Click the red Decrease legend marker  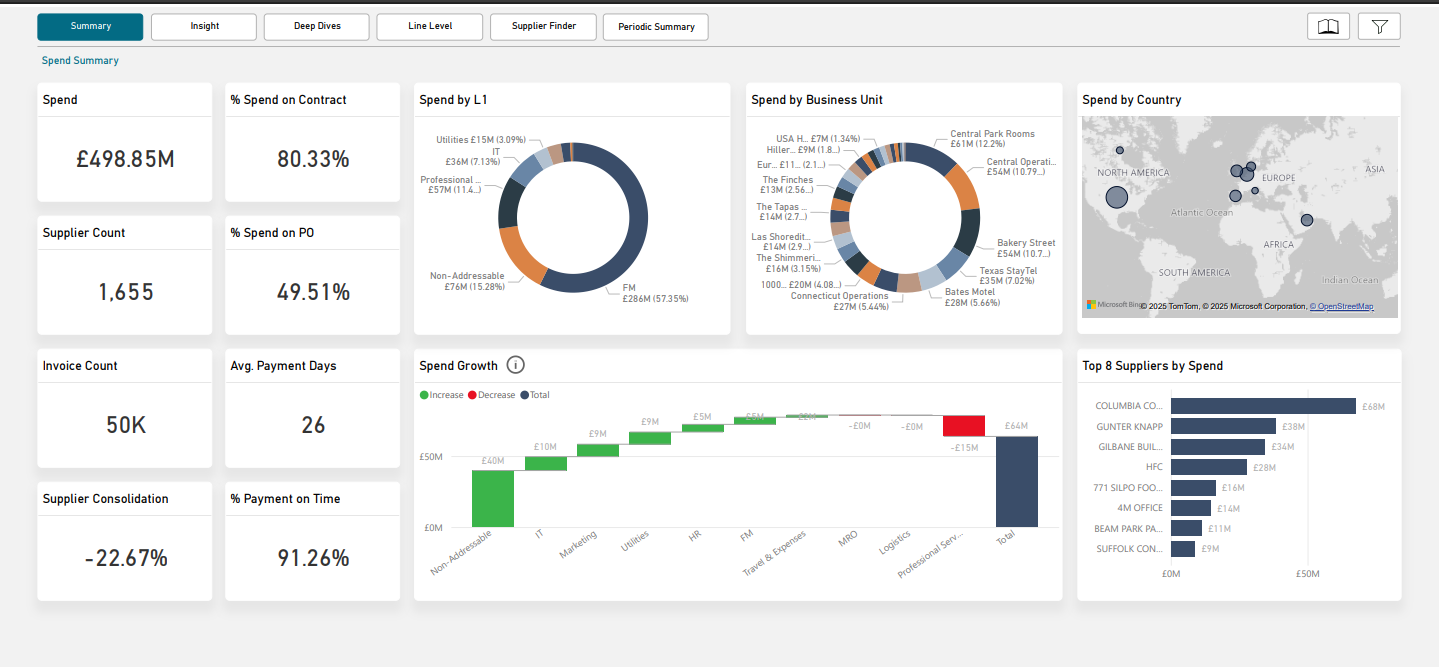coord(472,395)
